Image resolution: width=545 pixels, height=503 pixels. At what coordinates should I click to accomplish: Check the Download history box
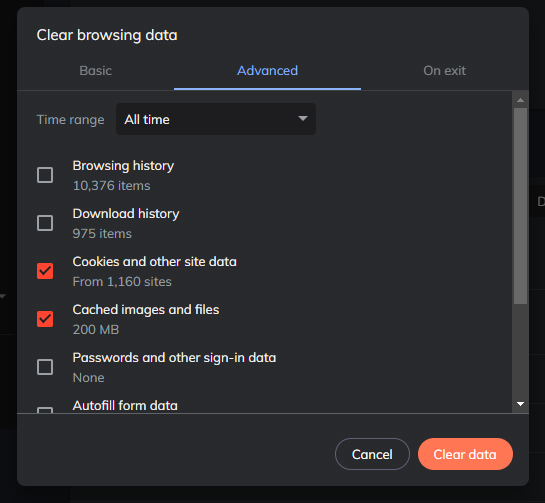pyautogui.click(x=45, y=223)
